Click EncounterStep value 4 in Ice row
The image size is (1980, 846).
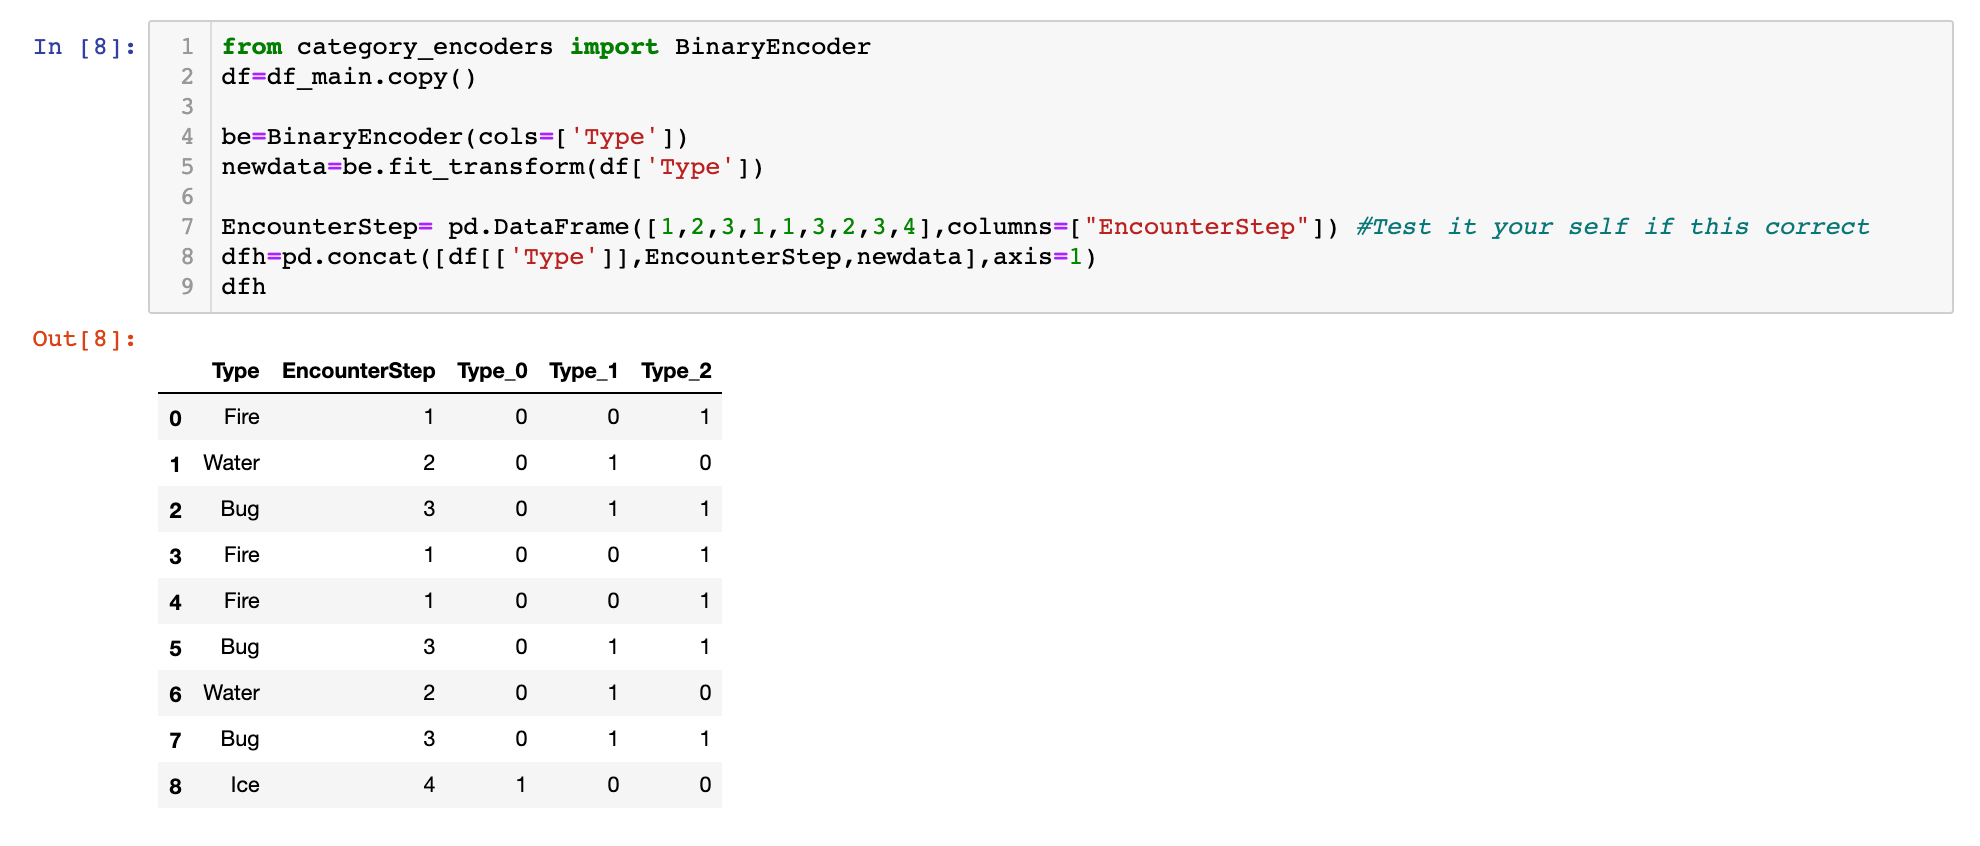coord(429,785)
